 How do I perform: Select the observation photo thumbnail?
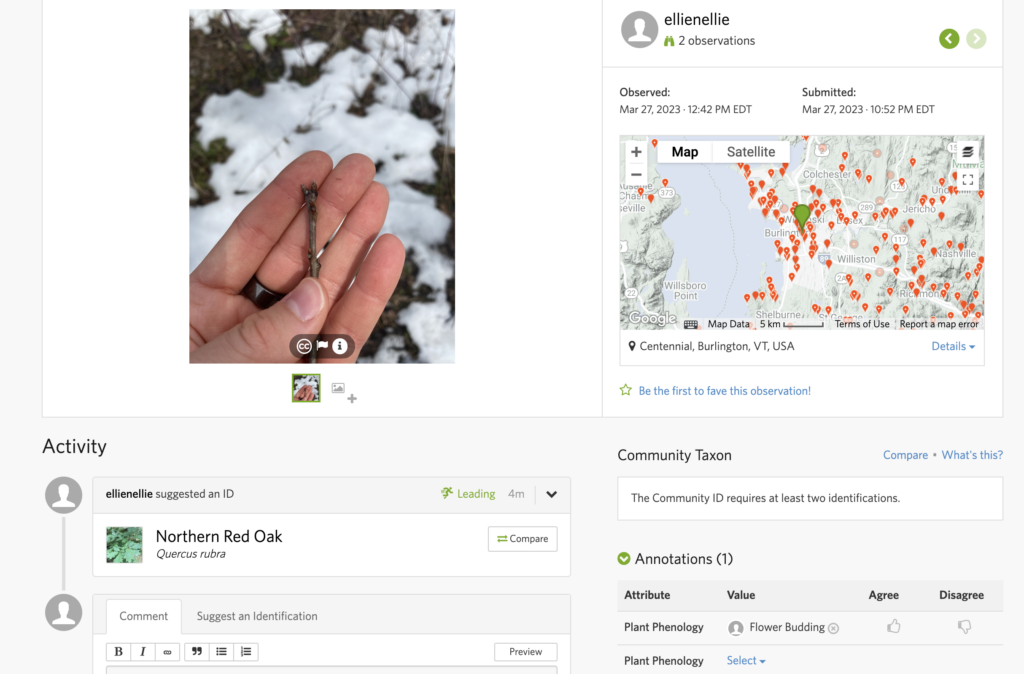click(306, 388)
